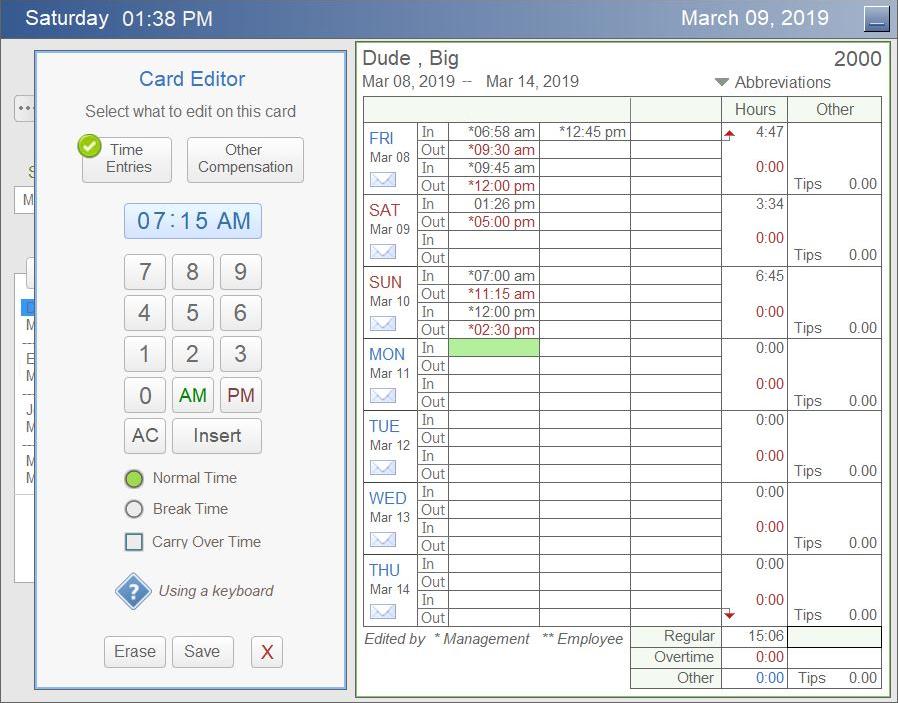The height and width of the screenshot is (703, 898).
Task: Close the Card Editor with red X
Action: [267, 651]
